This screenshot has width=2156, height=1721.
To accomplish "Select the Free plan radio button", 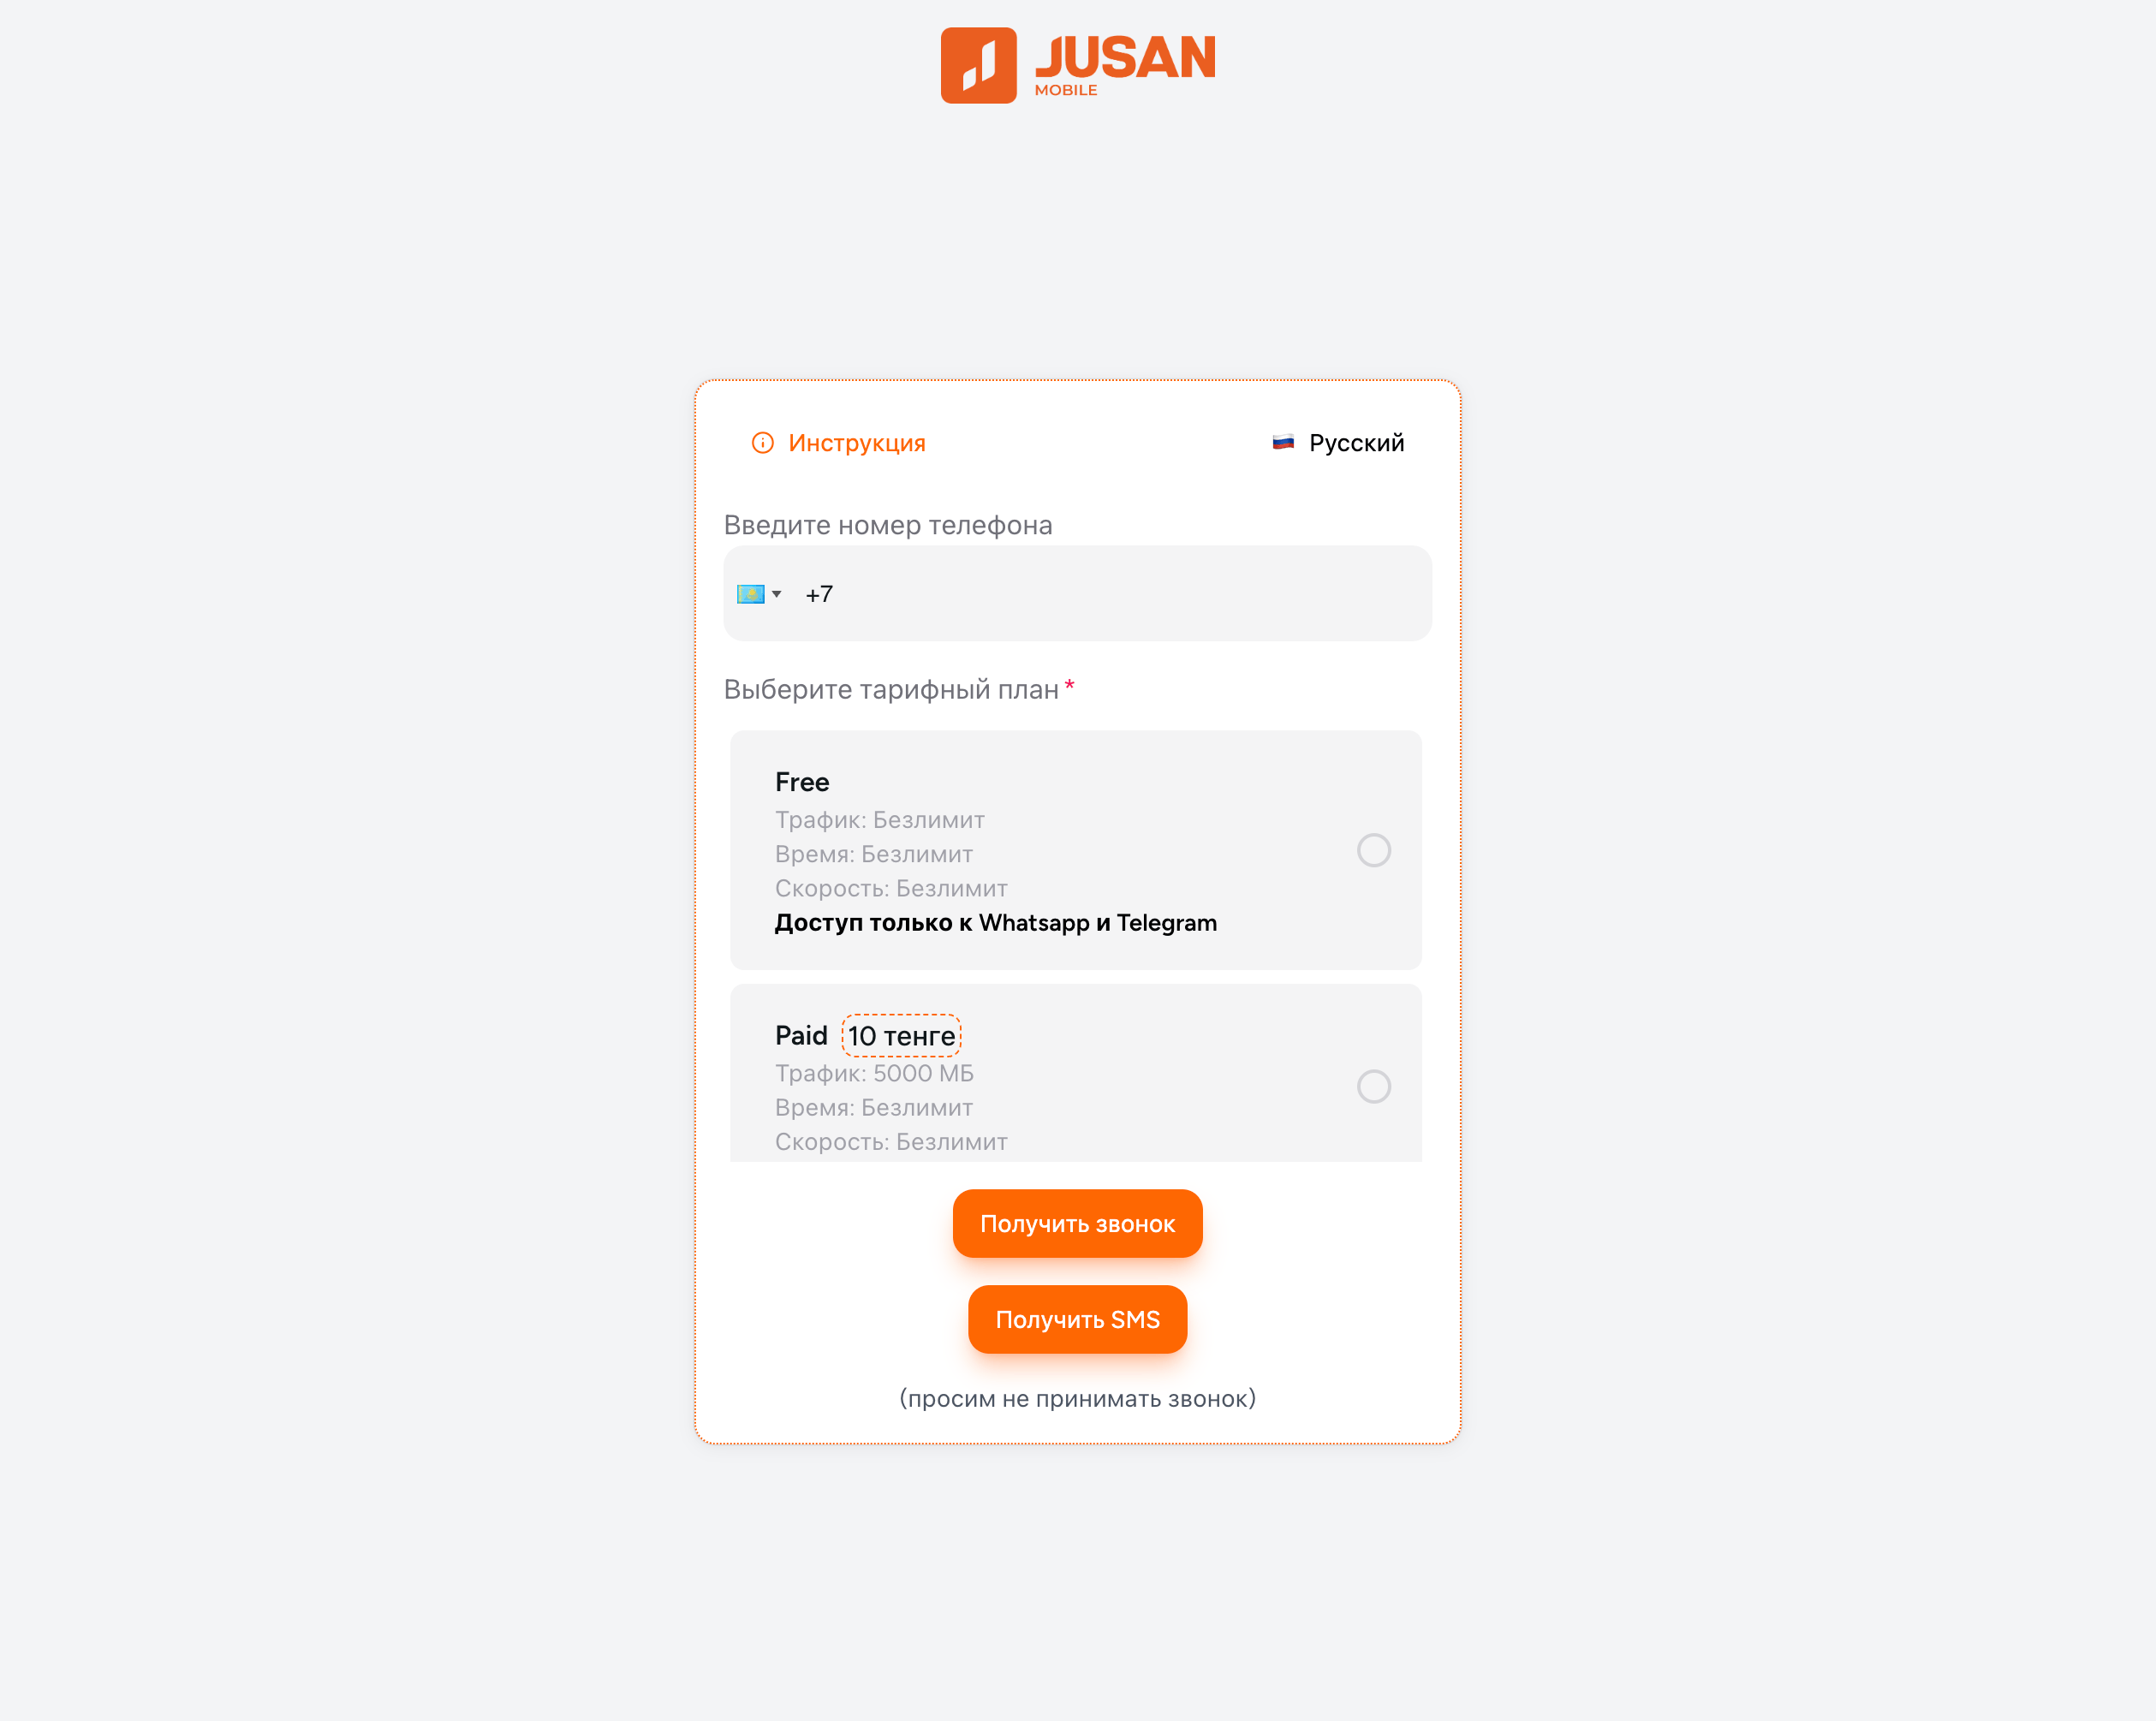I will point(1373,850).
